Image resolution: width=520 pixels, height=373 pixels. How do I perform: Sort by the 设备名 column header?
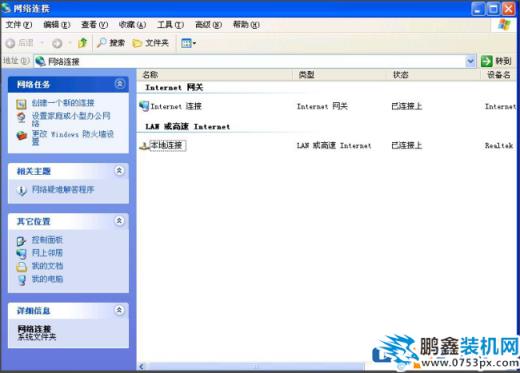click(x=499, y=75)
